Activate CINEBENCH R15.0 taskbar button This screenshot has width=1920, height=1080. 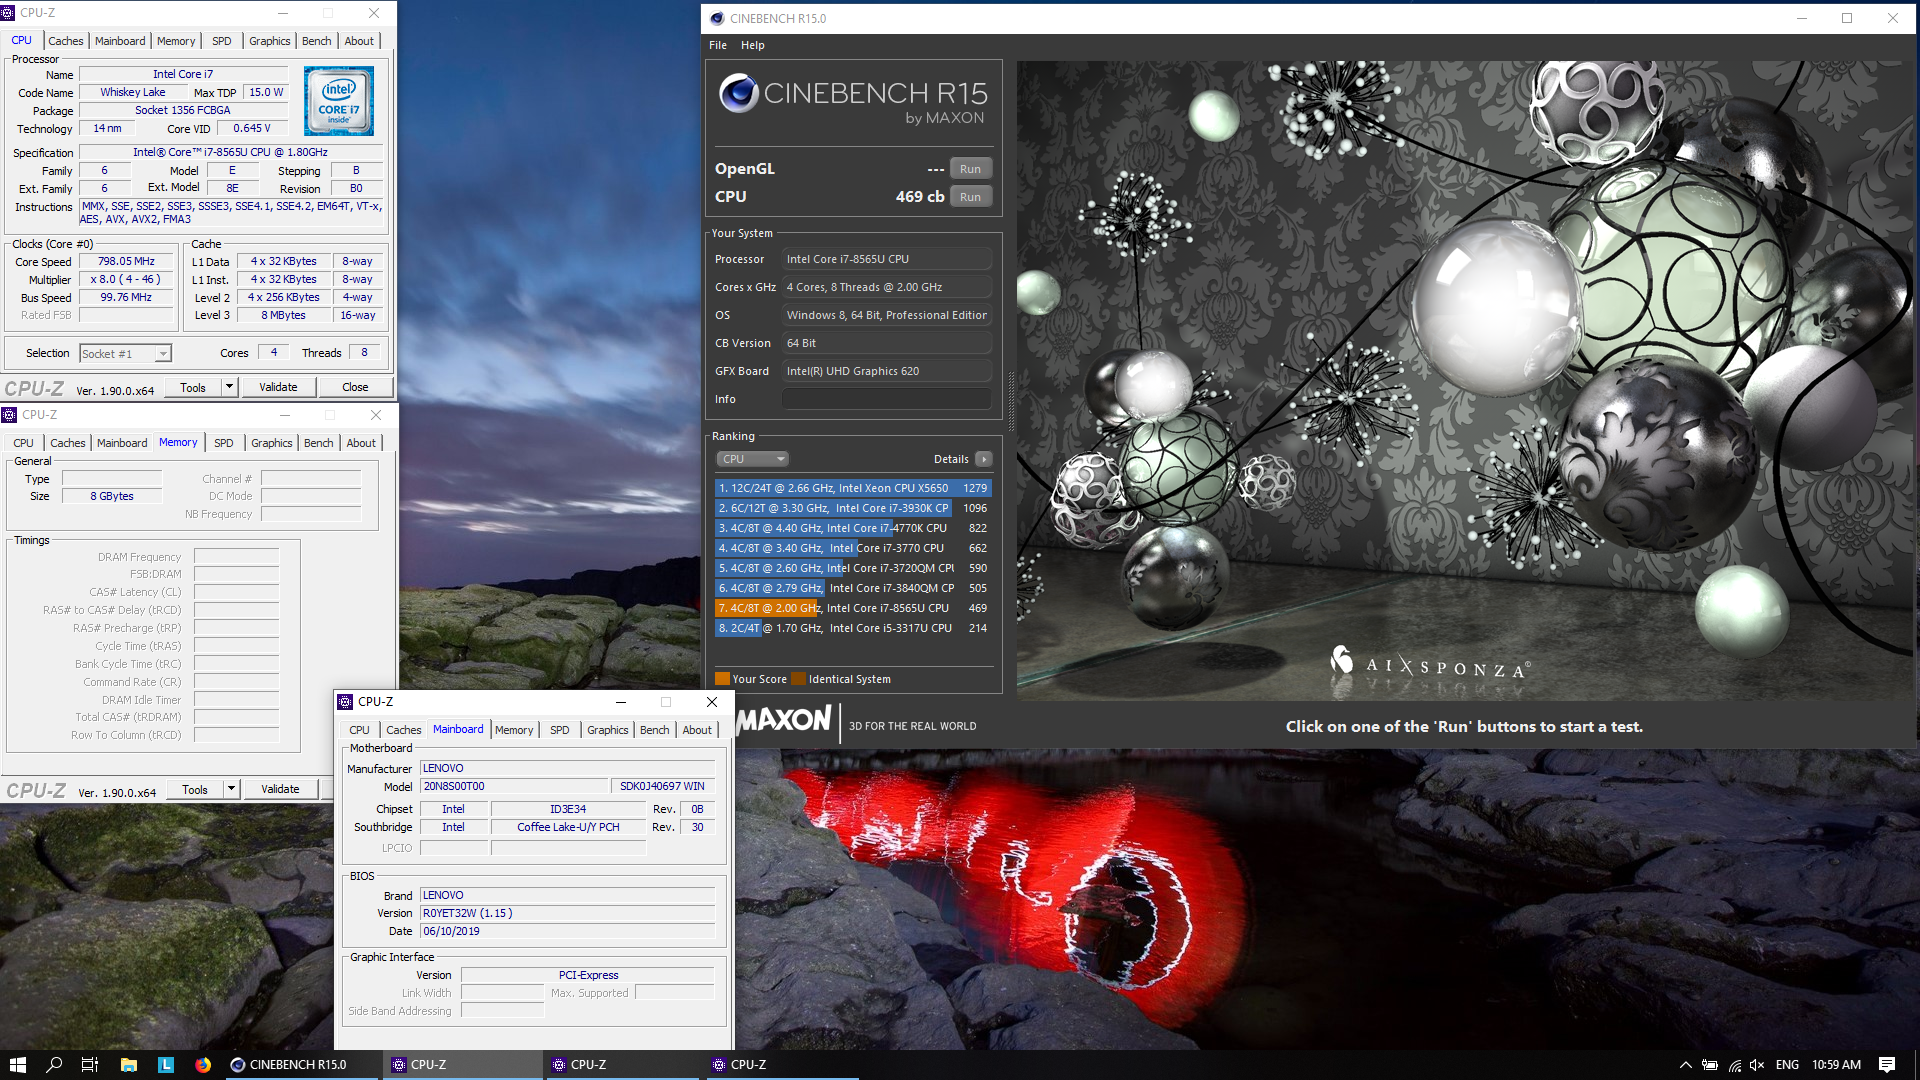300,1065
